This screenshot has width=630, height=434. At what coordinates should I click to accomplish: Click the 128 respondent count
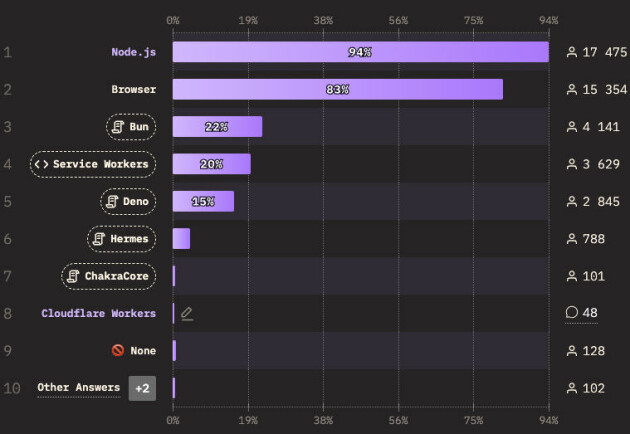[593, 351]
